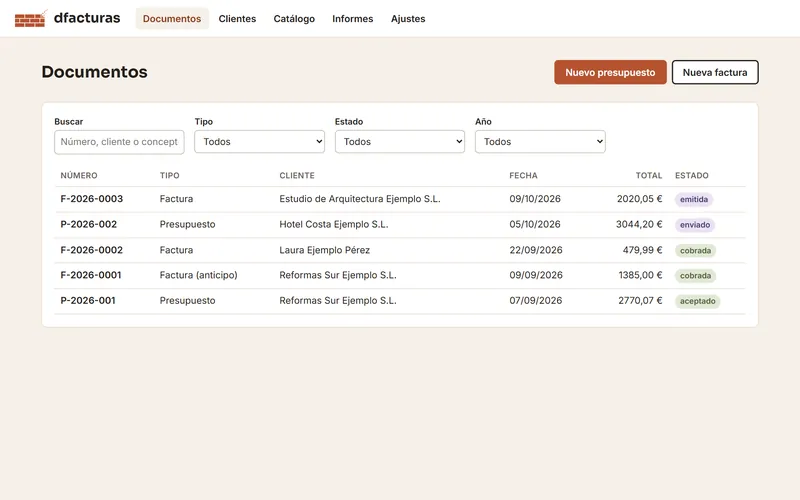This screenshot has width=800, height=500.
Task: Click the 479,99 € total
Action: point(642,250)
